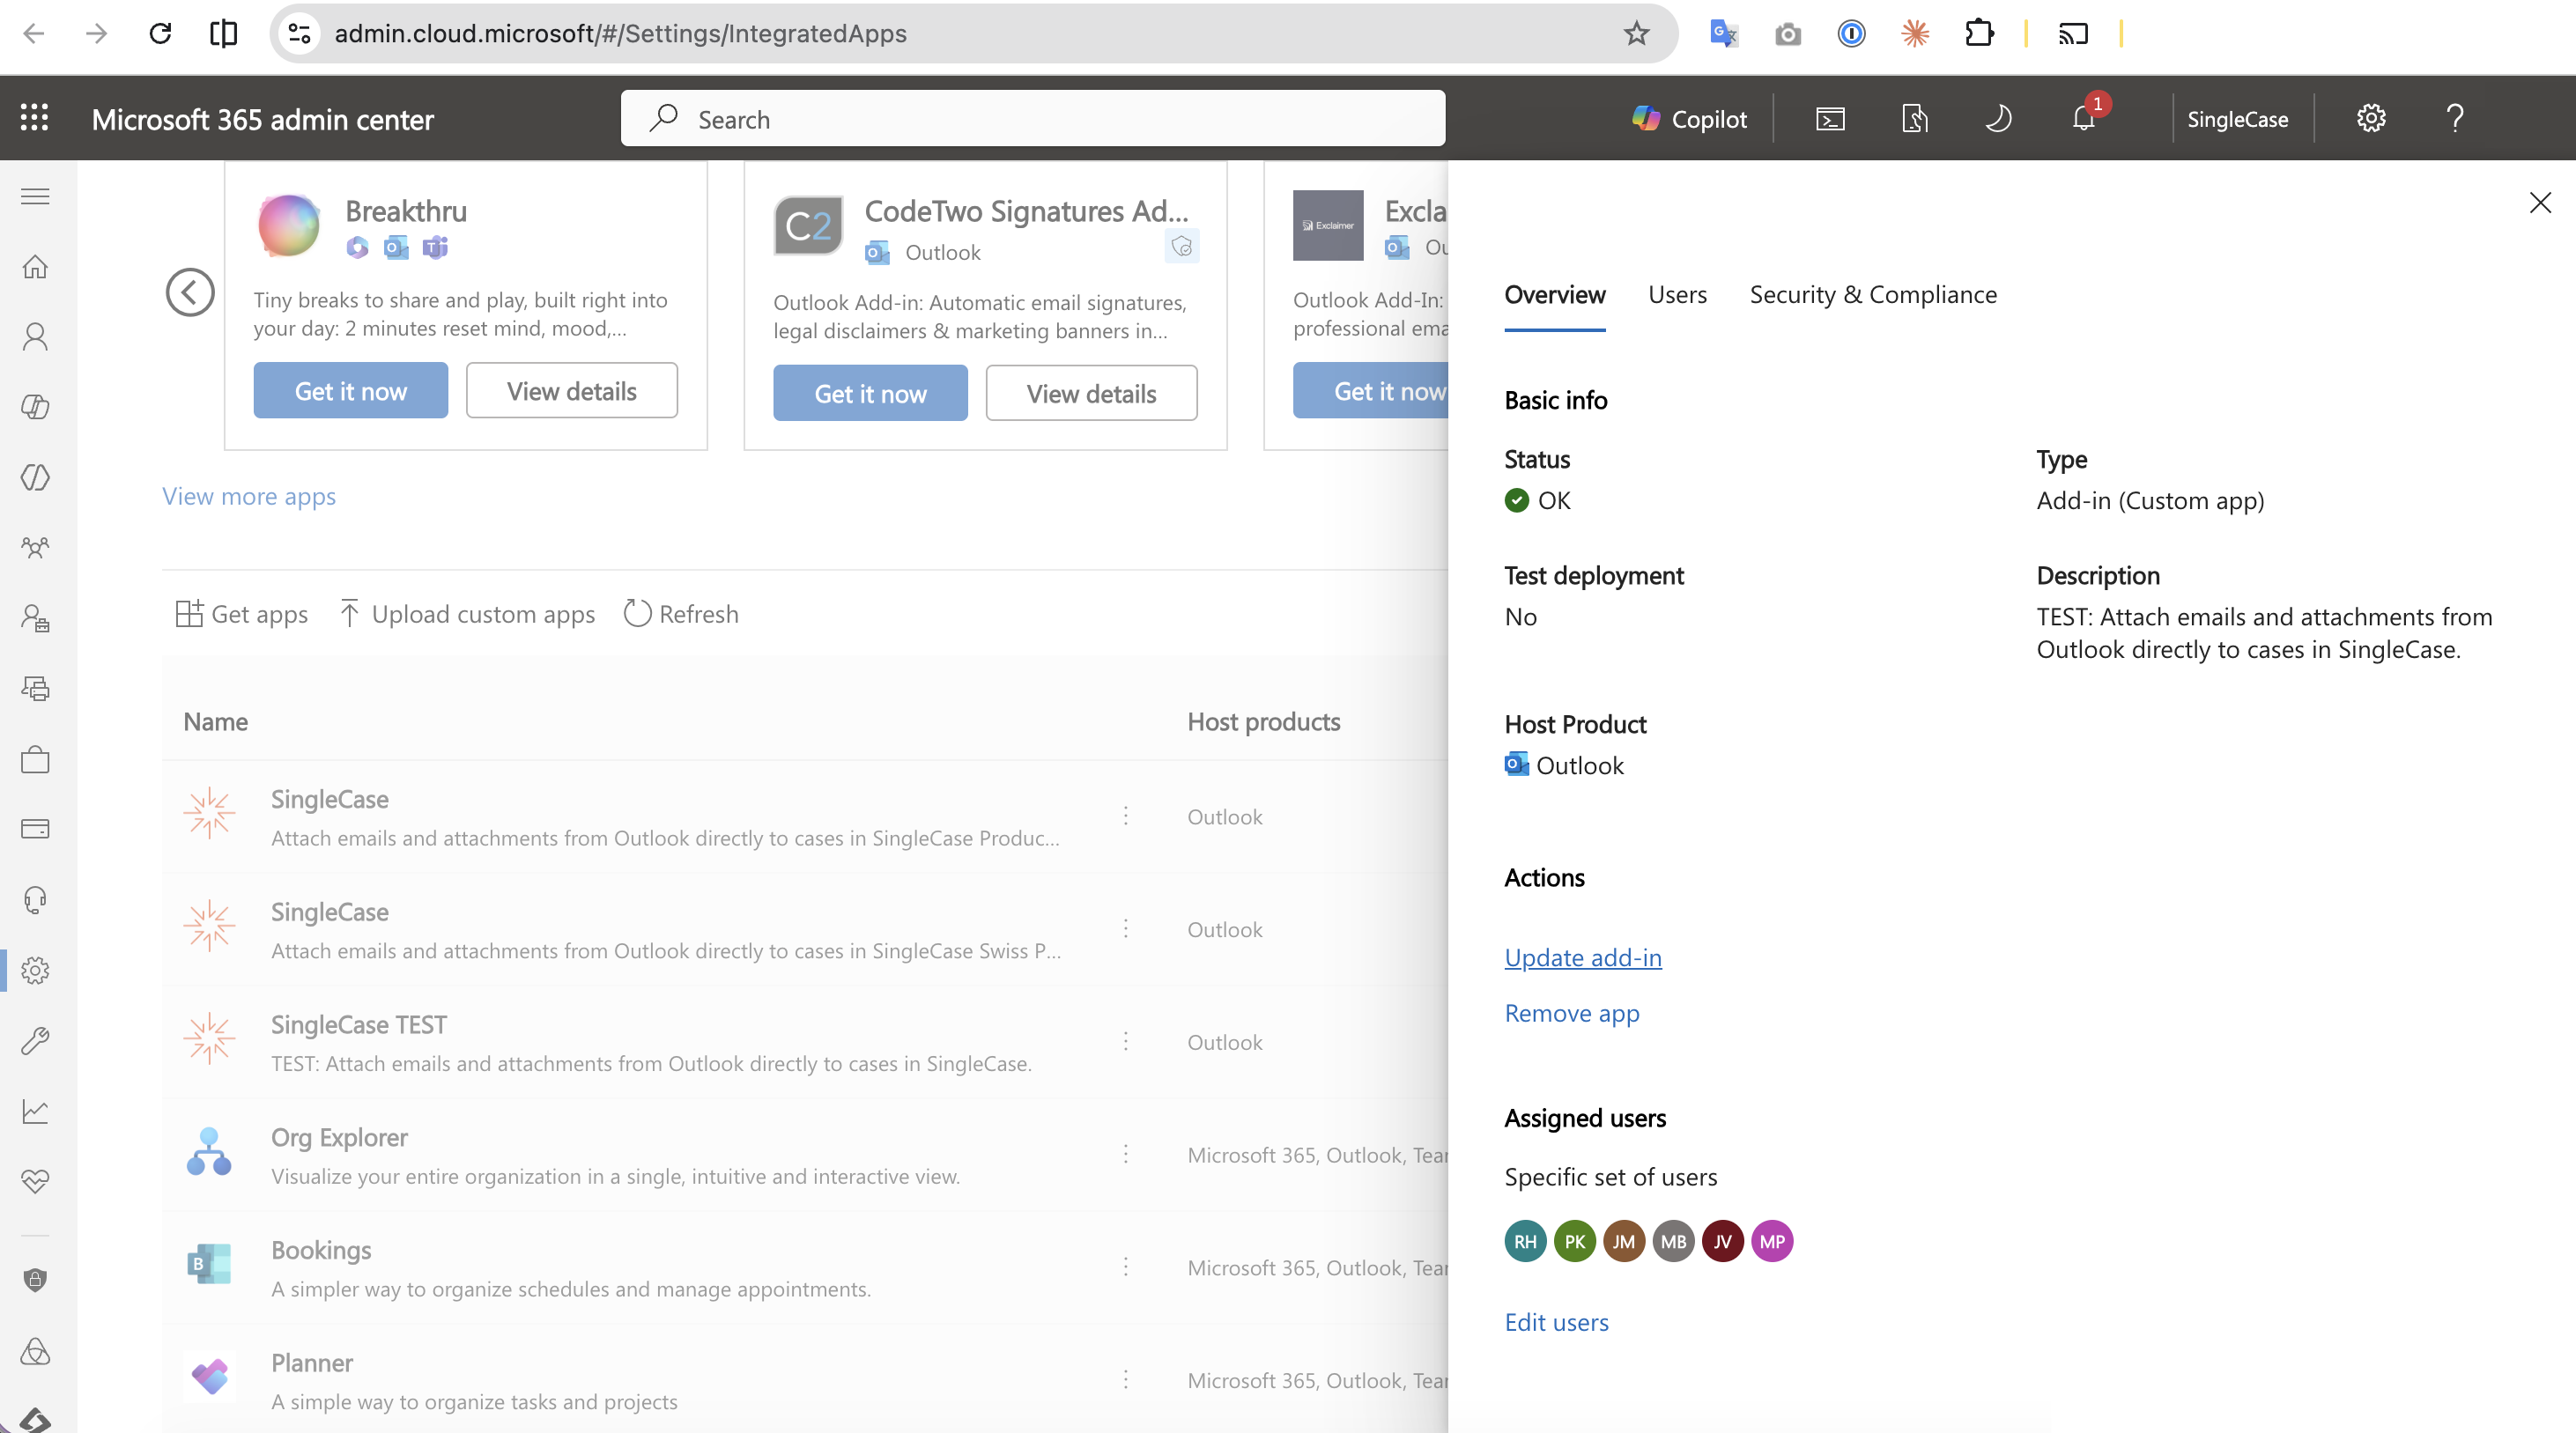
Task: Open Reports chart icon in sidebar
Action: [x=35, y=1111]
